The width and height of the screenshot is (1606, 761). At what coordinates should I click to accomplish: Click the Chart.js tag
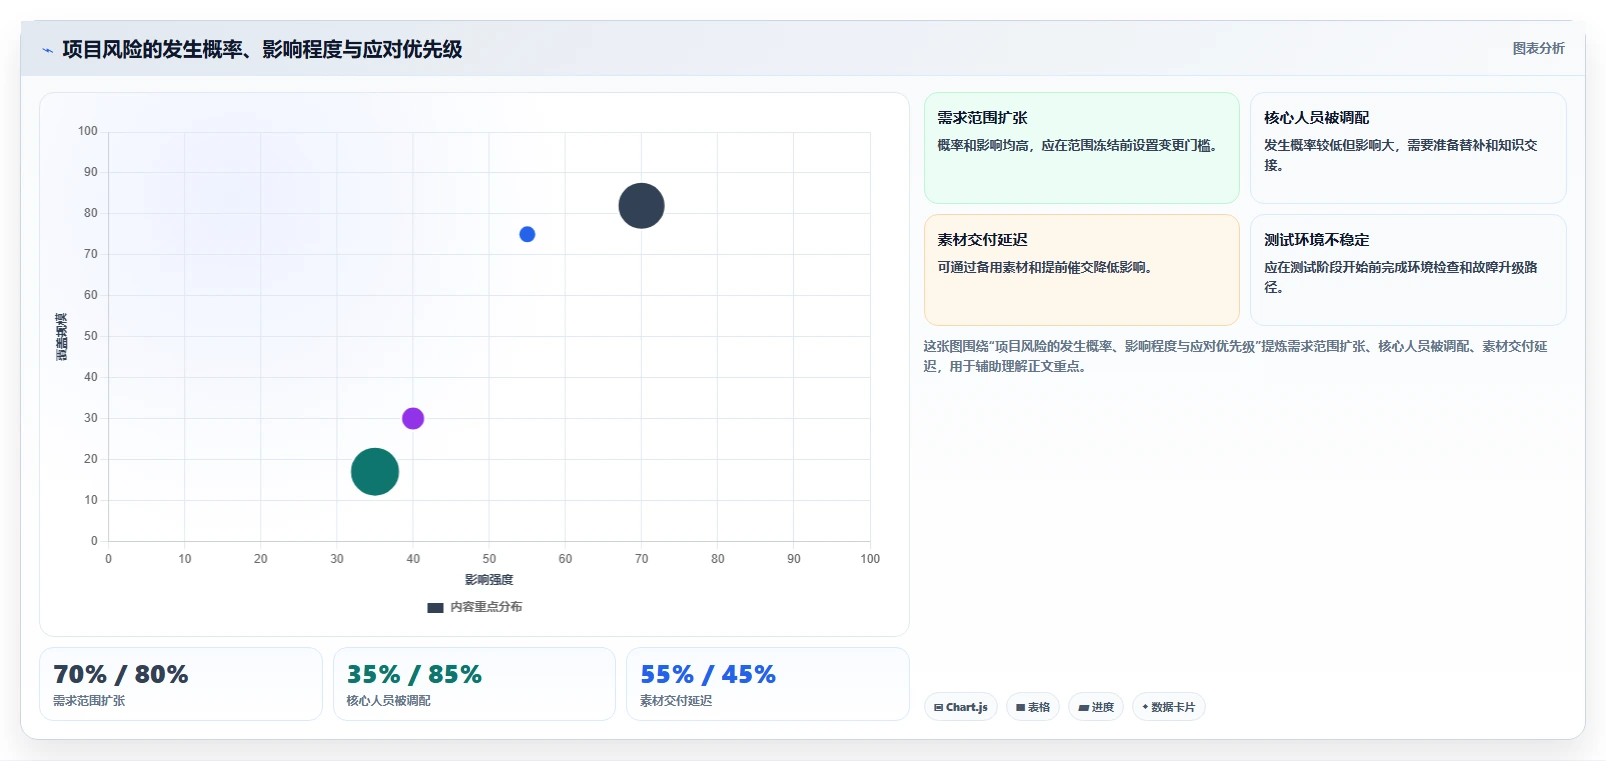click(x=961, y=707)
